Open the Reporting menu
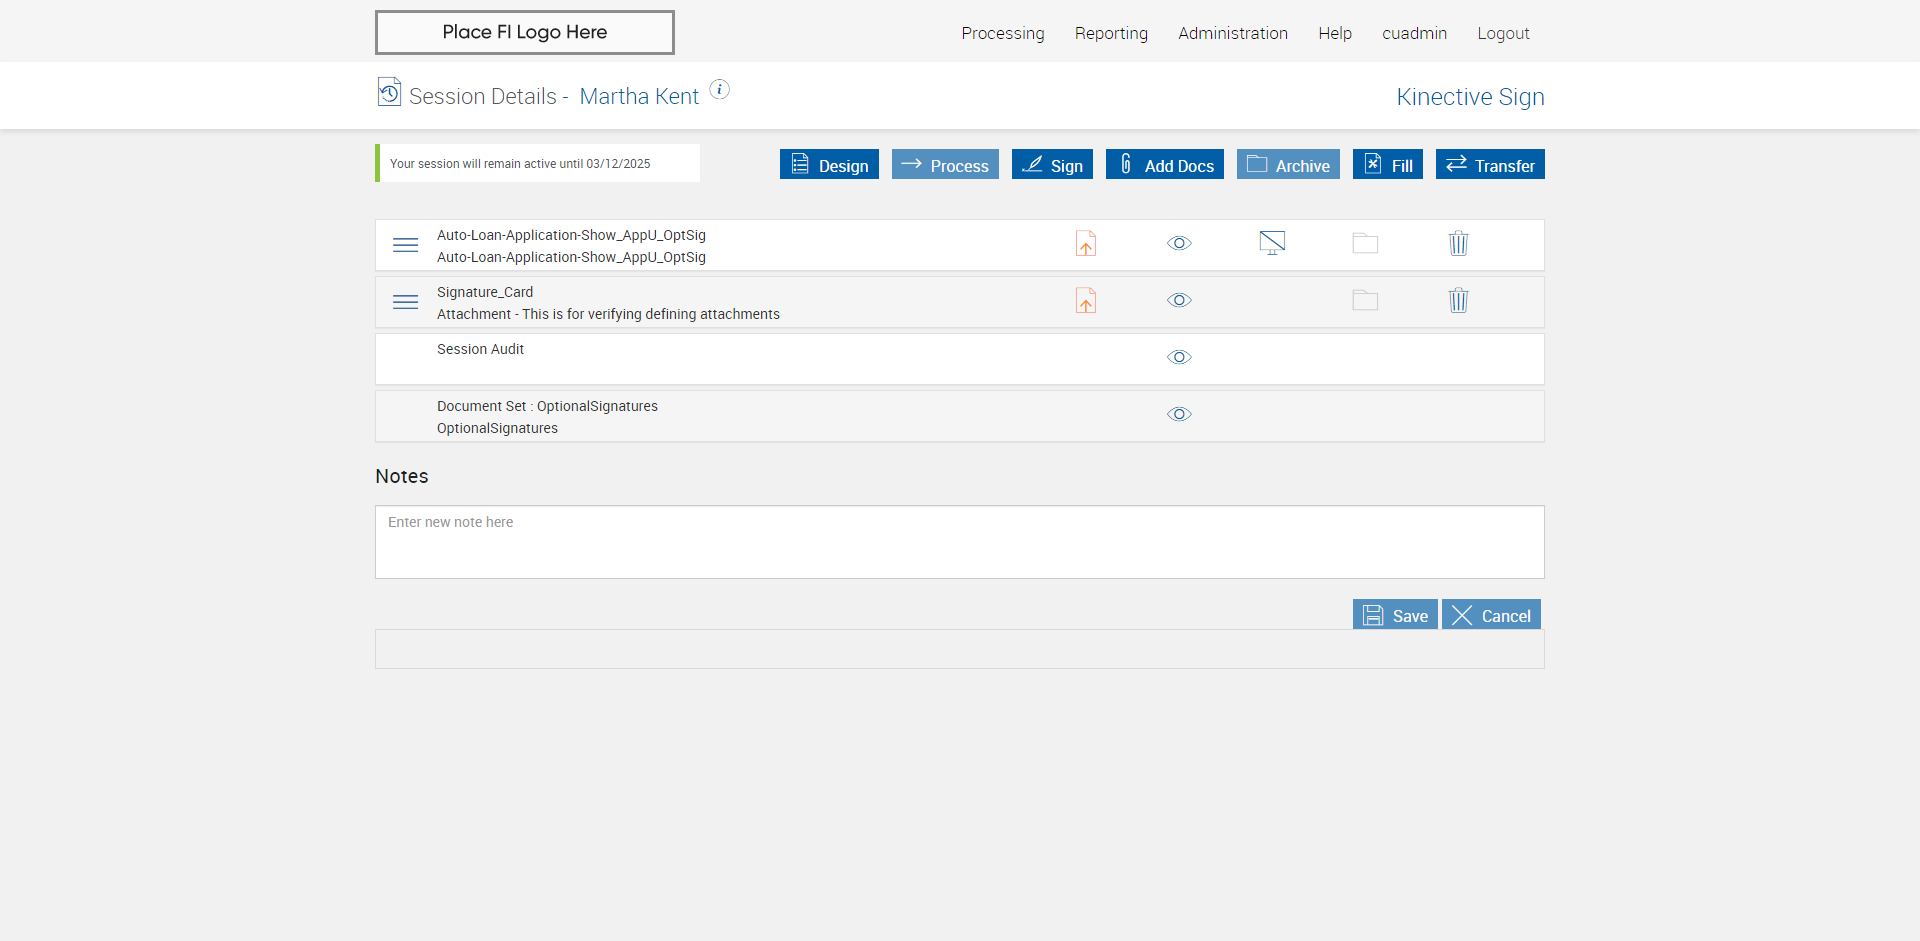1920x941 pixels. point(1111,33)
